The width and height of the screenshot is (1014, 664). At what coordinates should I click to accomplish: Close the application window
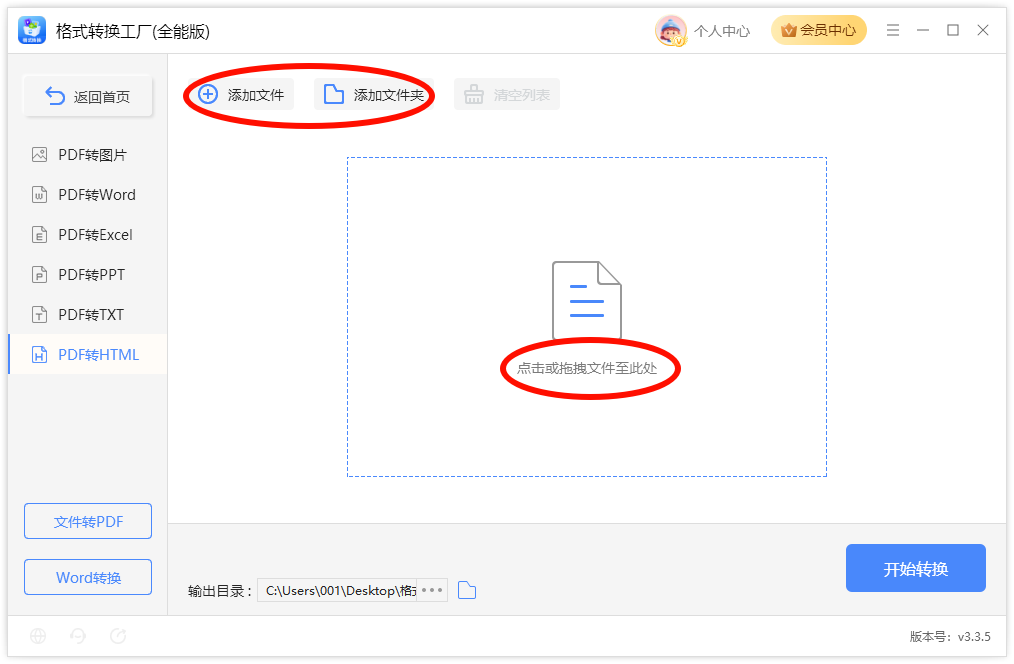pyautogui.click(x=983, y=30)
